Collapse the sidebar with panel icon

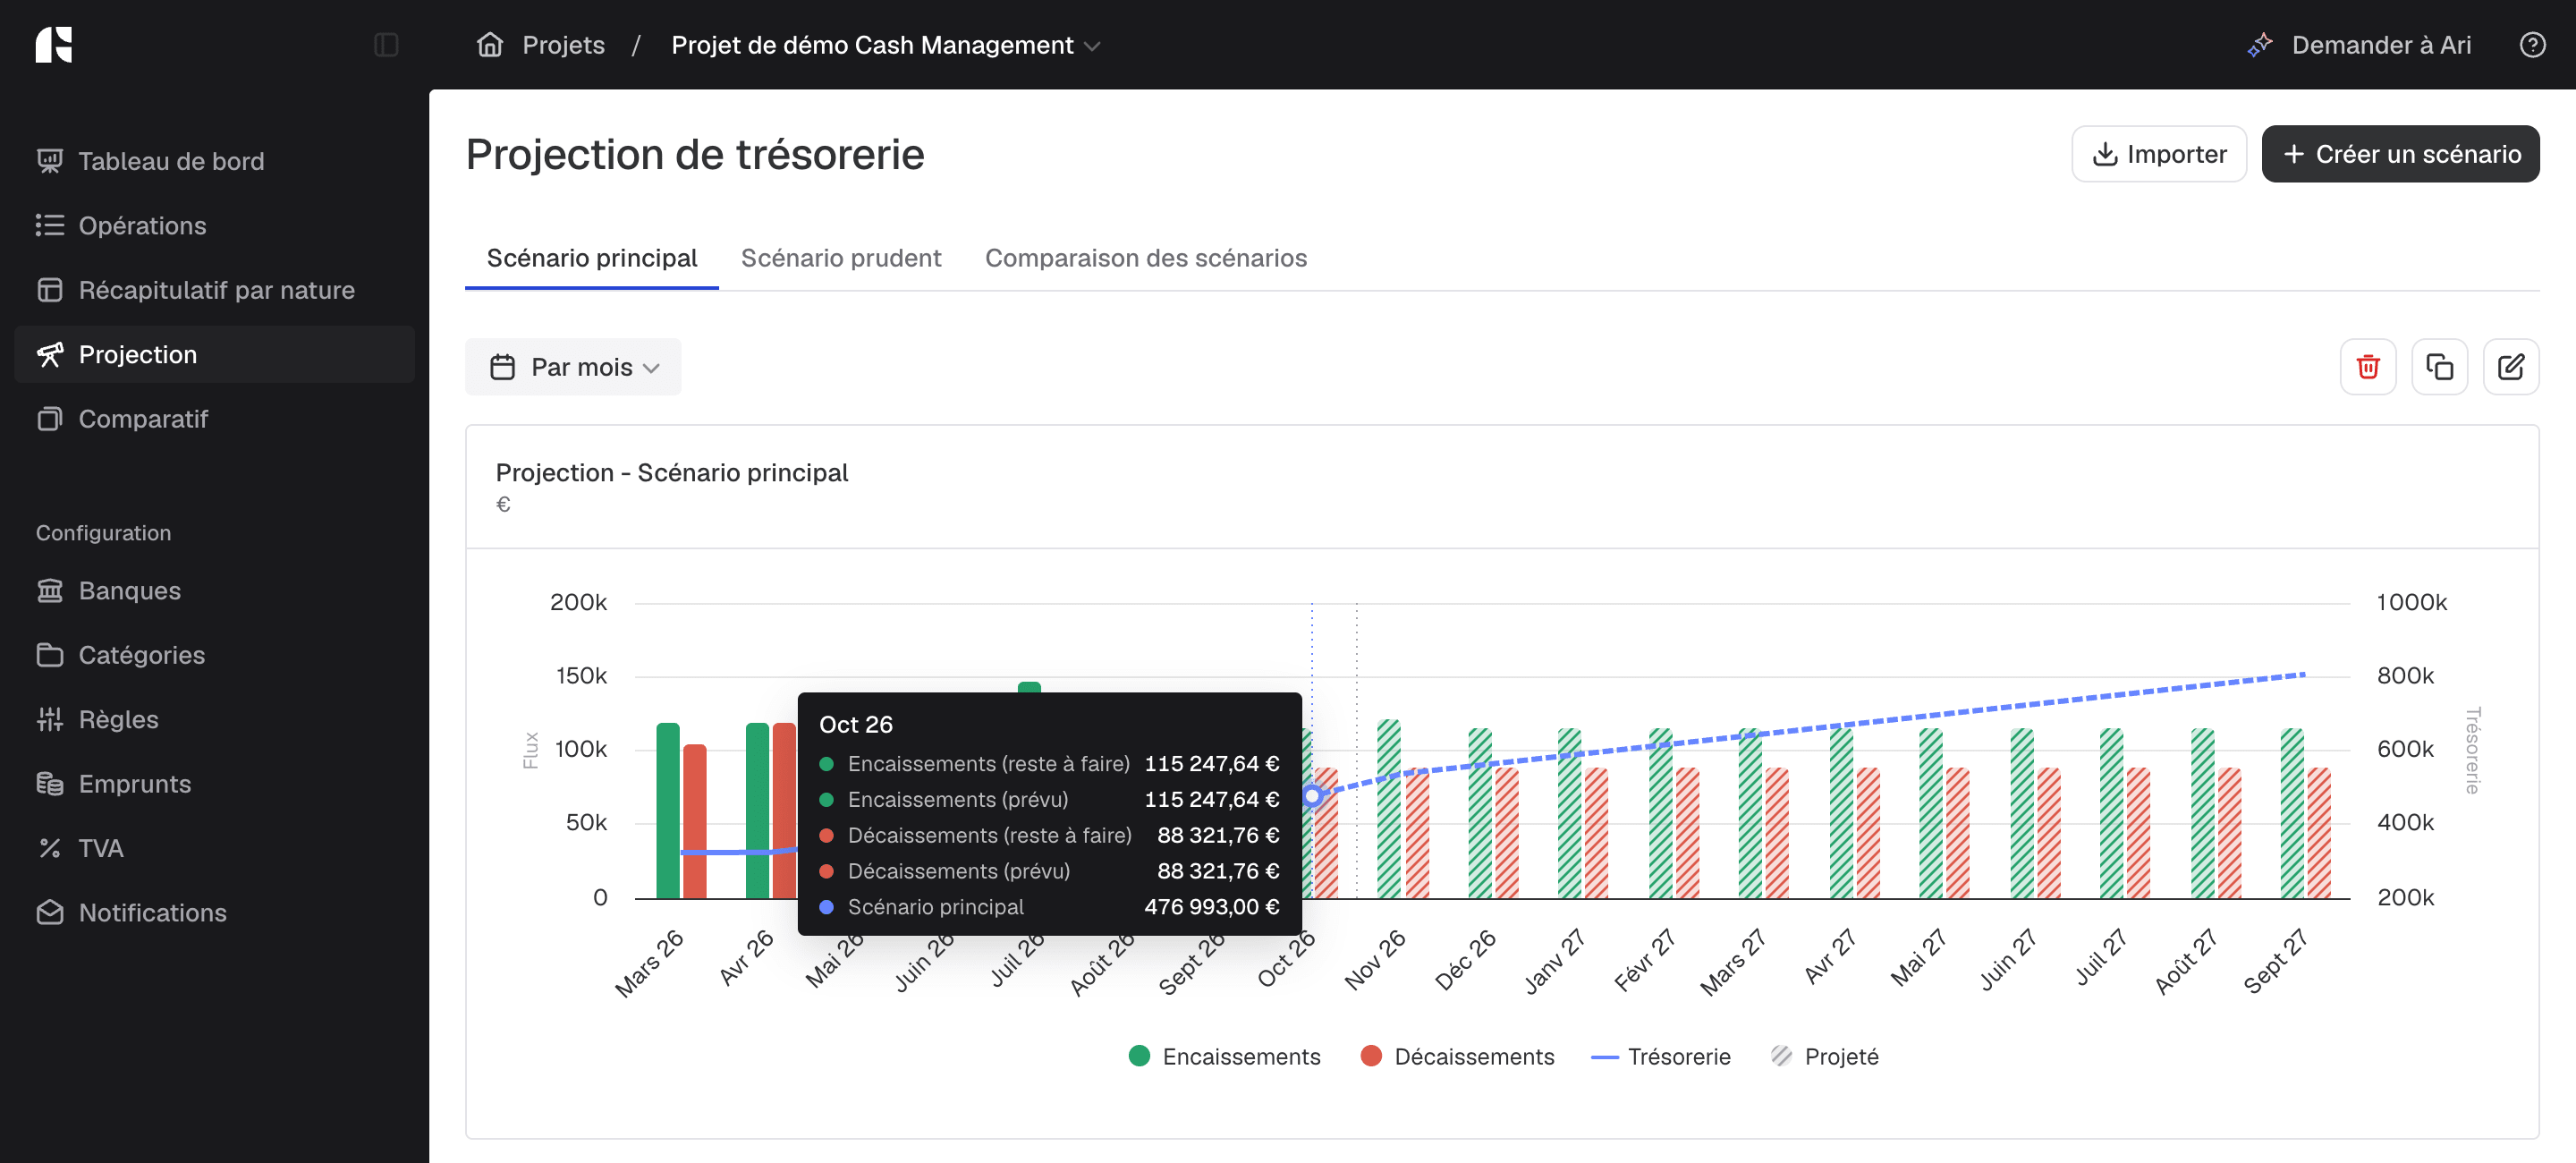click(386, 45)
